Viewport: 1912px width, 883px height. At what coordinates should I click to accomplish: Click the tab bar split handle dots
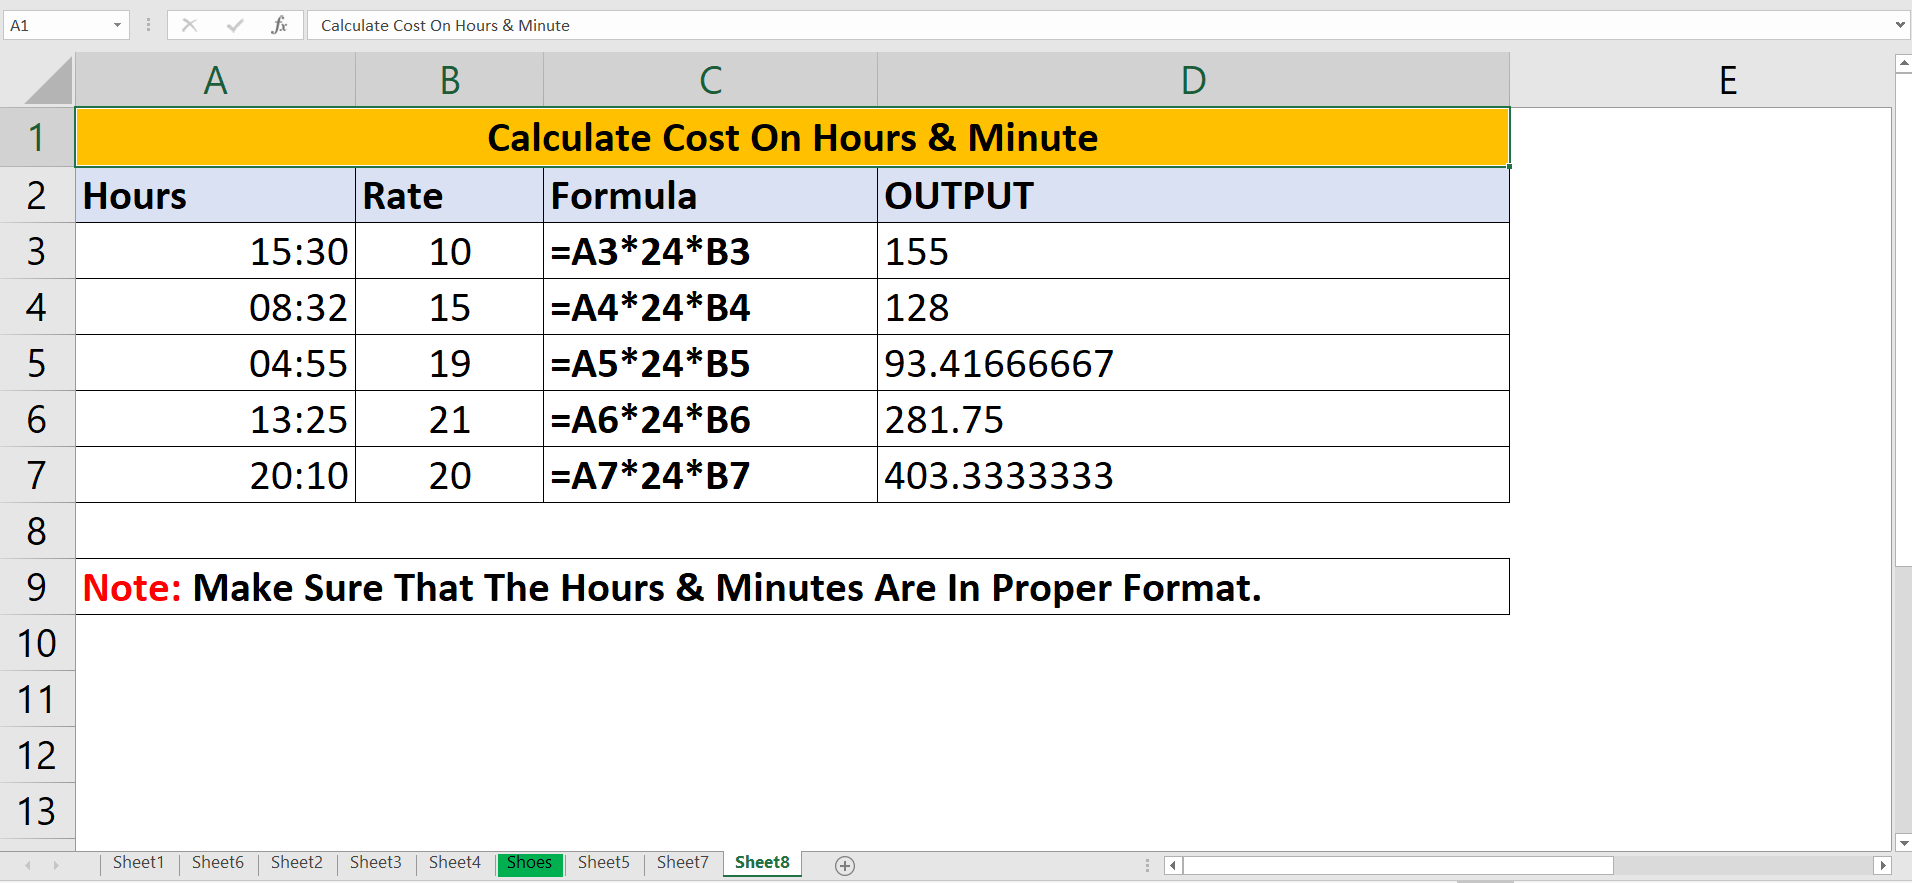(1147, 865)
